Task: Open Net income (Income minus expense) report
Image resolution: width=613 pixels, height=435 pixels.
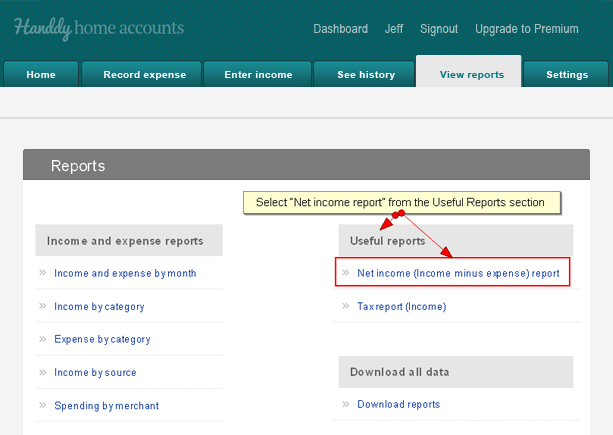Action: (x=458, y=273)
